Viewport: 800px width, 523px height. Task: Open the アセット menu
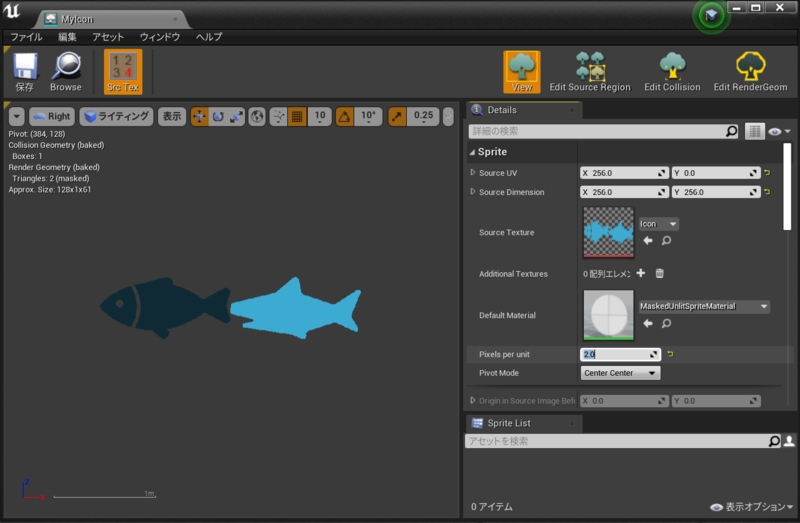108,37
